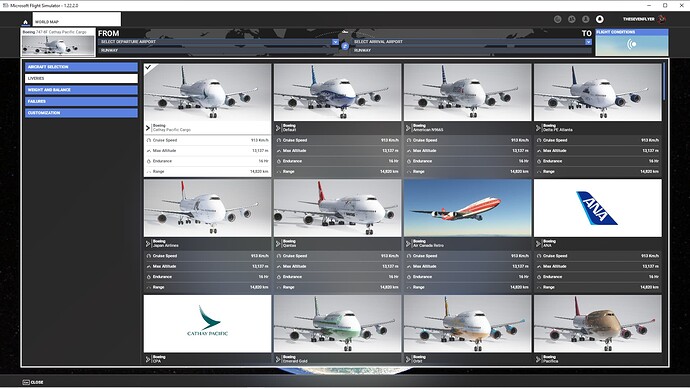Select the Cathay Pacific logo livery thumbnail
Viewport: 690px width, 388px height.
point(207,323)
